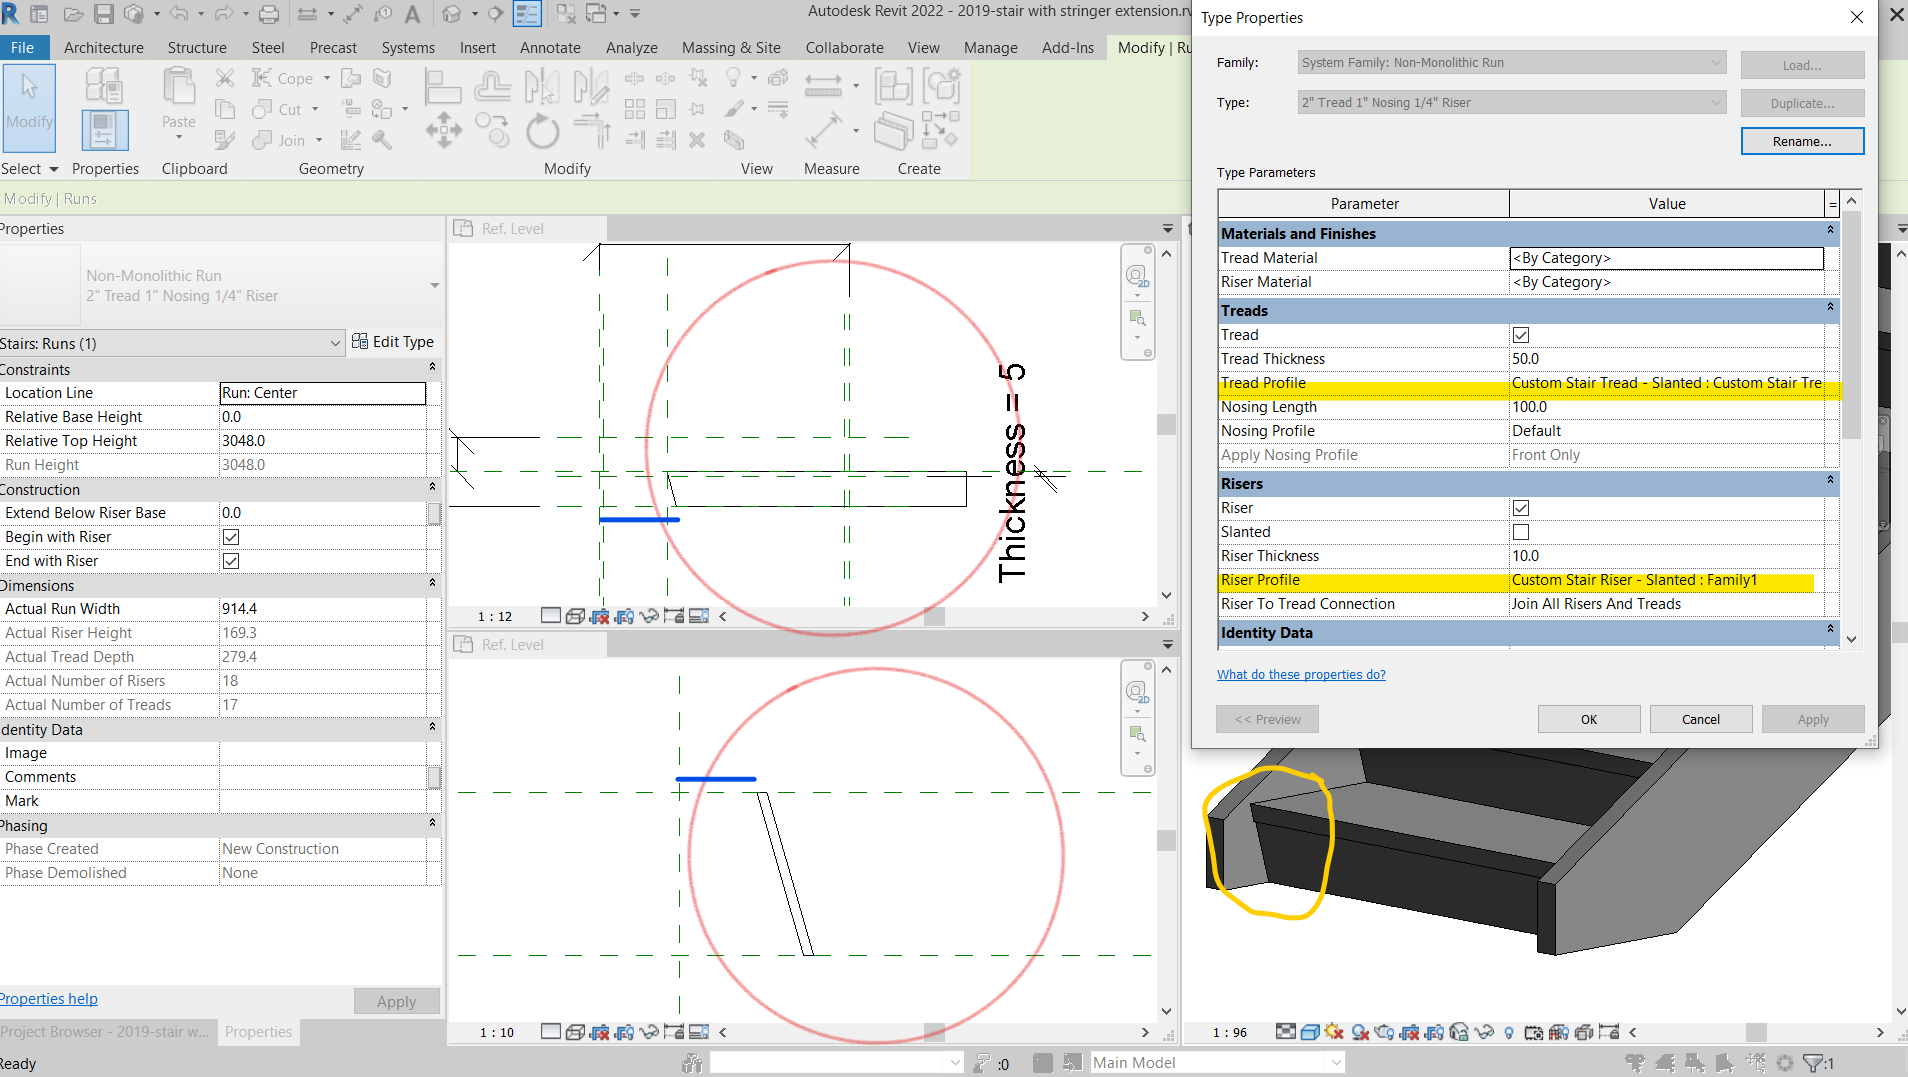Click the Visual Style cube in view control bar
The image size is (1908, 1077).
(574, 616)
